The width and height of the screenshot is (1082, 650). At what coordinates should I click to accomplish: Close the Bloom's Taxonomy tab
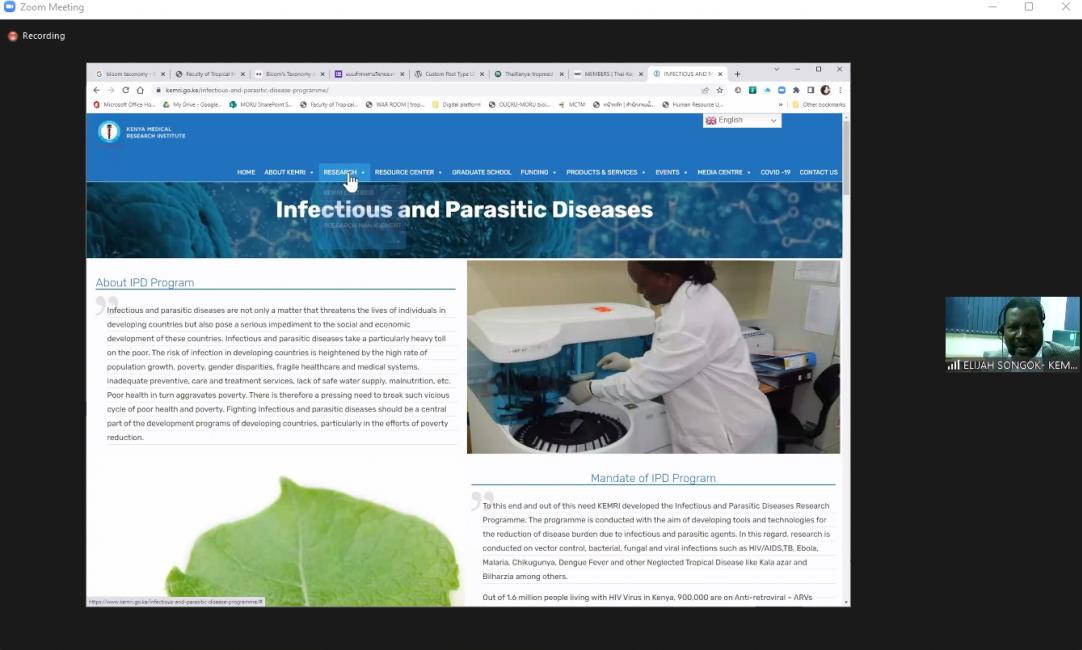coord(322,74)
